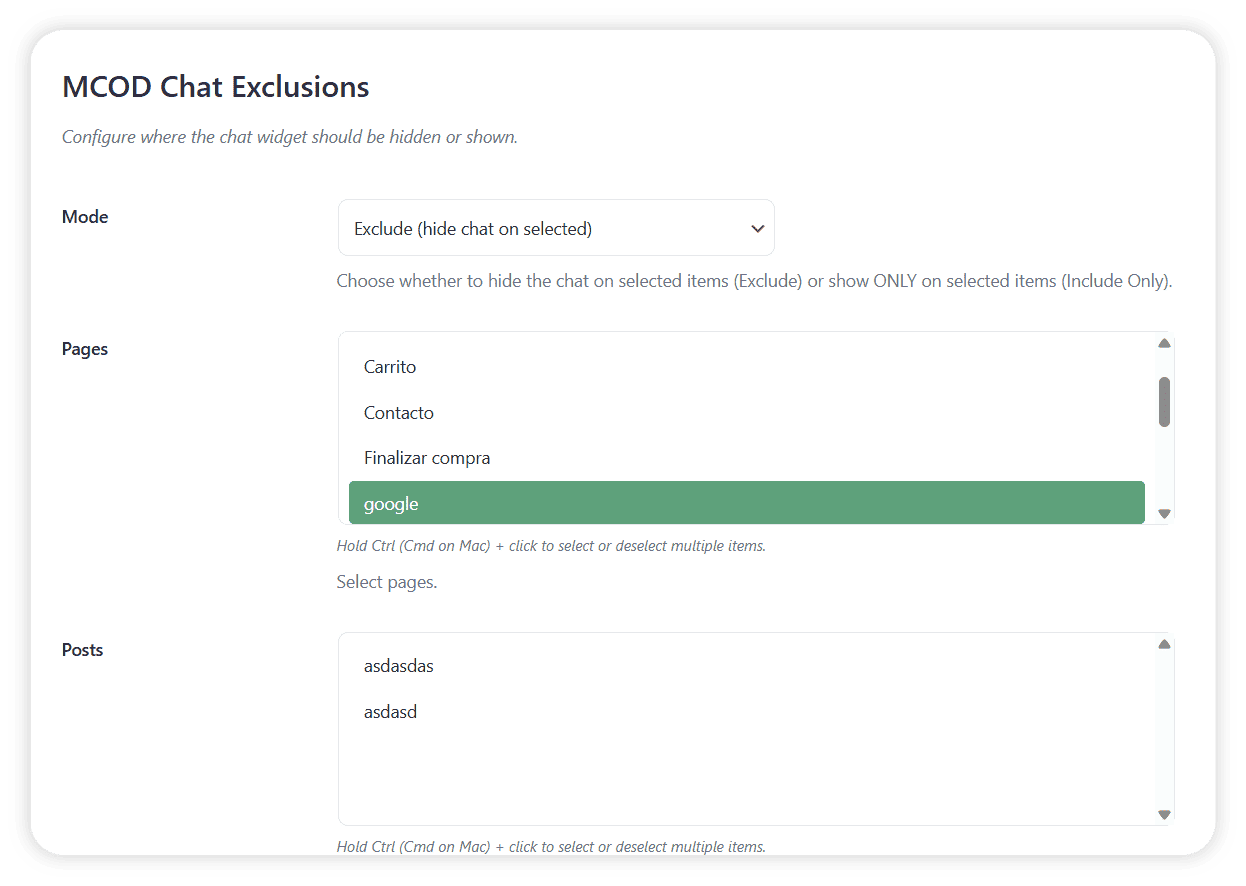Click Pages scrollbar track below the thumb
The width and height of the screenshot is (1246, 886).
pos(1164,470)
